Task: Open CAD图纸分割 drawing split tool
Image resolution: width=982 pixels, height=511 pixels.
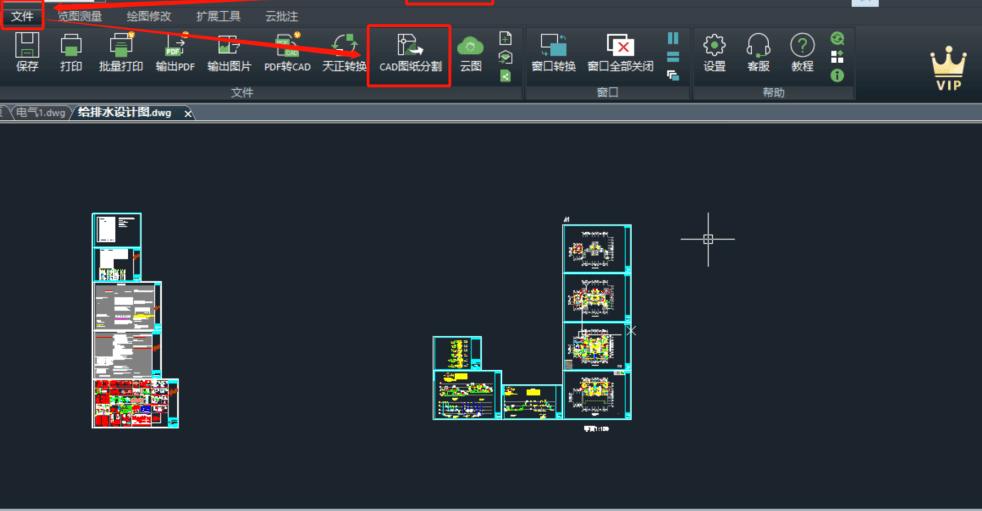Action: (x=410, y=52)
